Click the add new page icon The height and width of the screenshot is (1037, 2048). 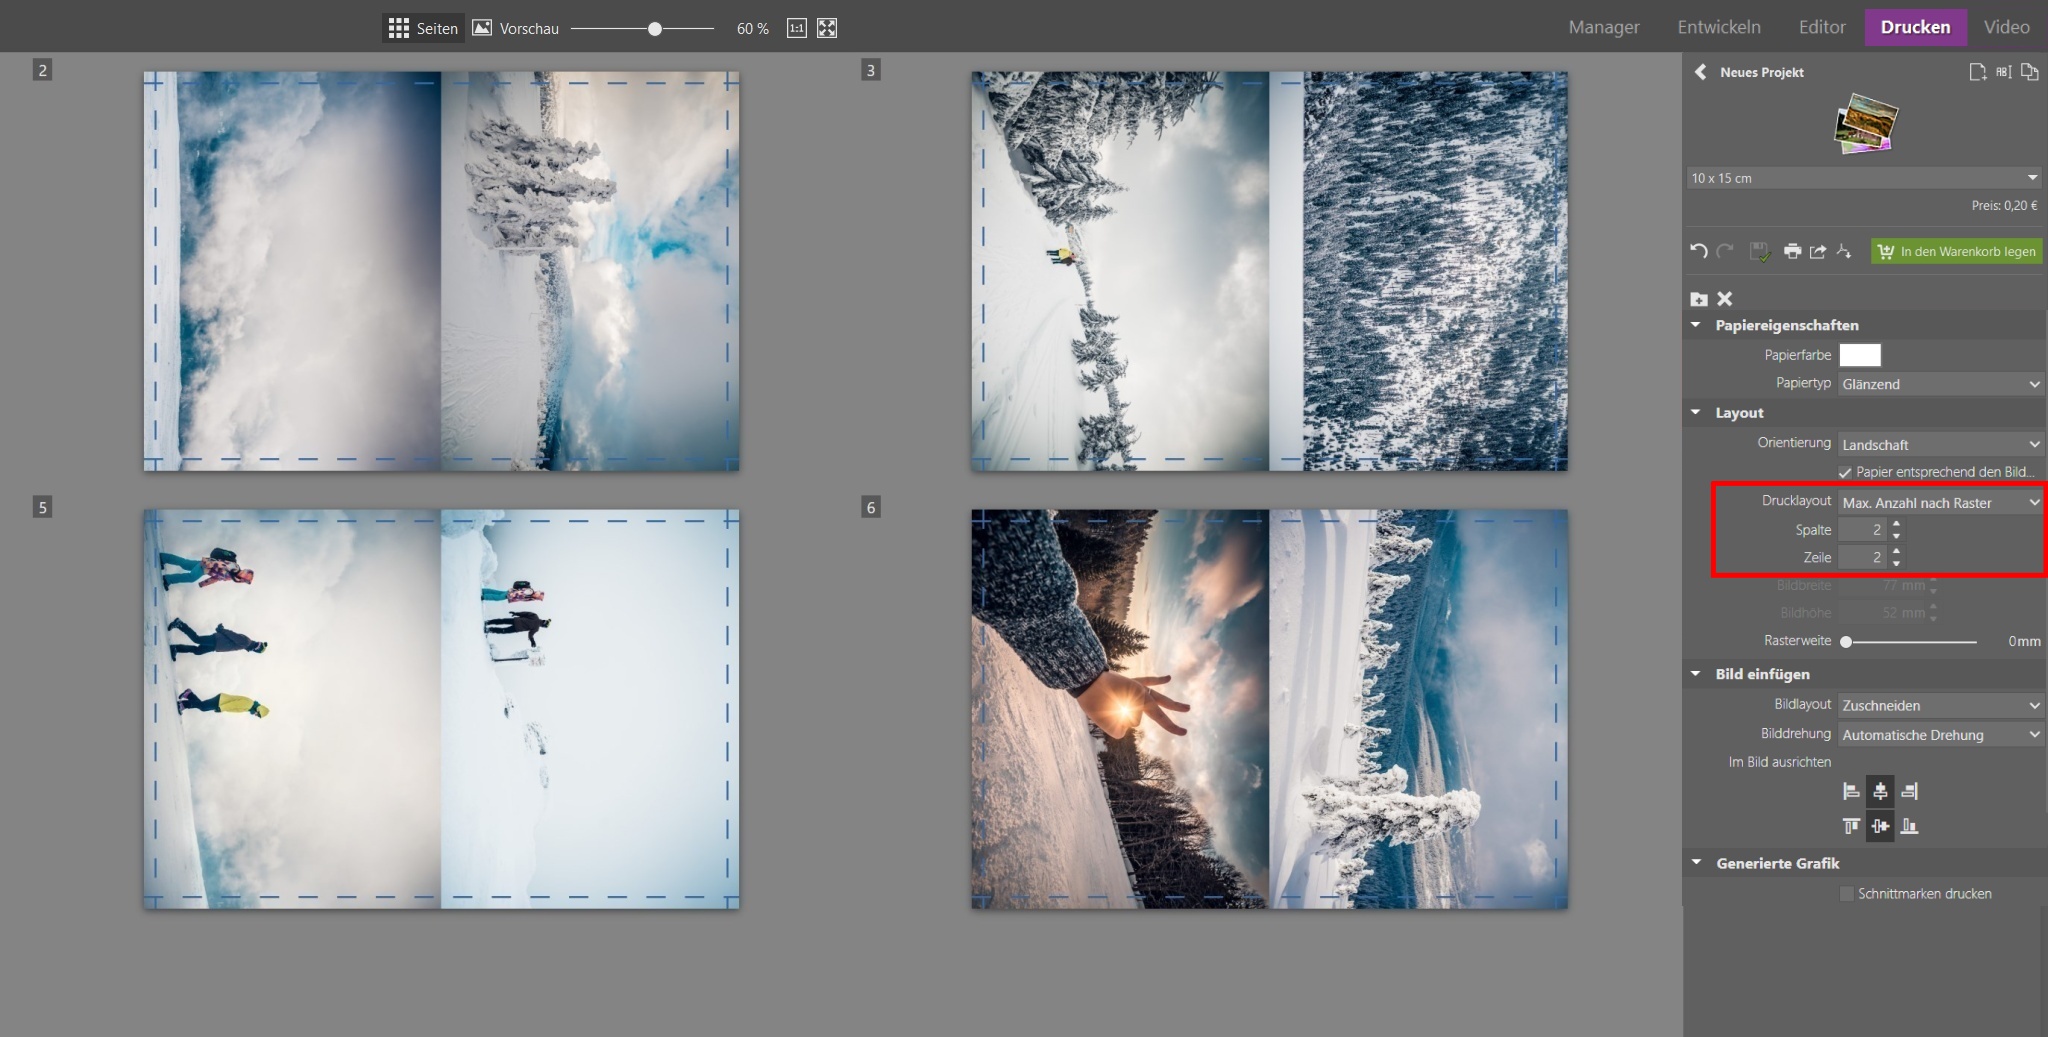1977,72
